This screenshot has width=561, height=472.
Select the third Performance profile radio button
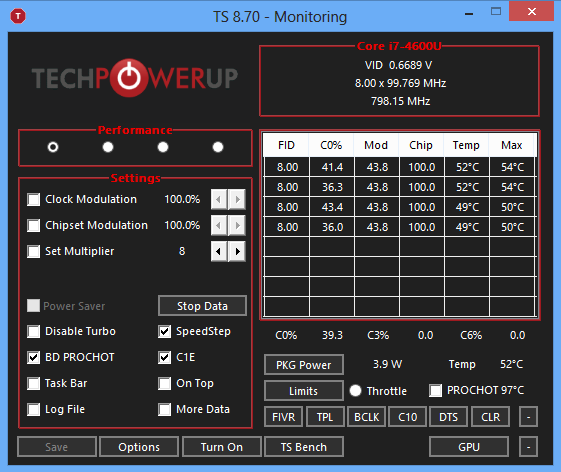tap(163, 147)
